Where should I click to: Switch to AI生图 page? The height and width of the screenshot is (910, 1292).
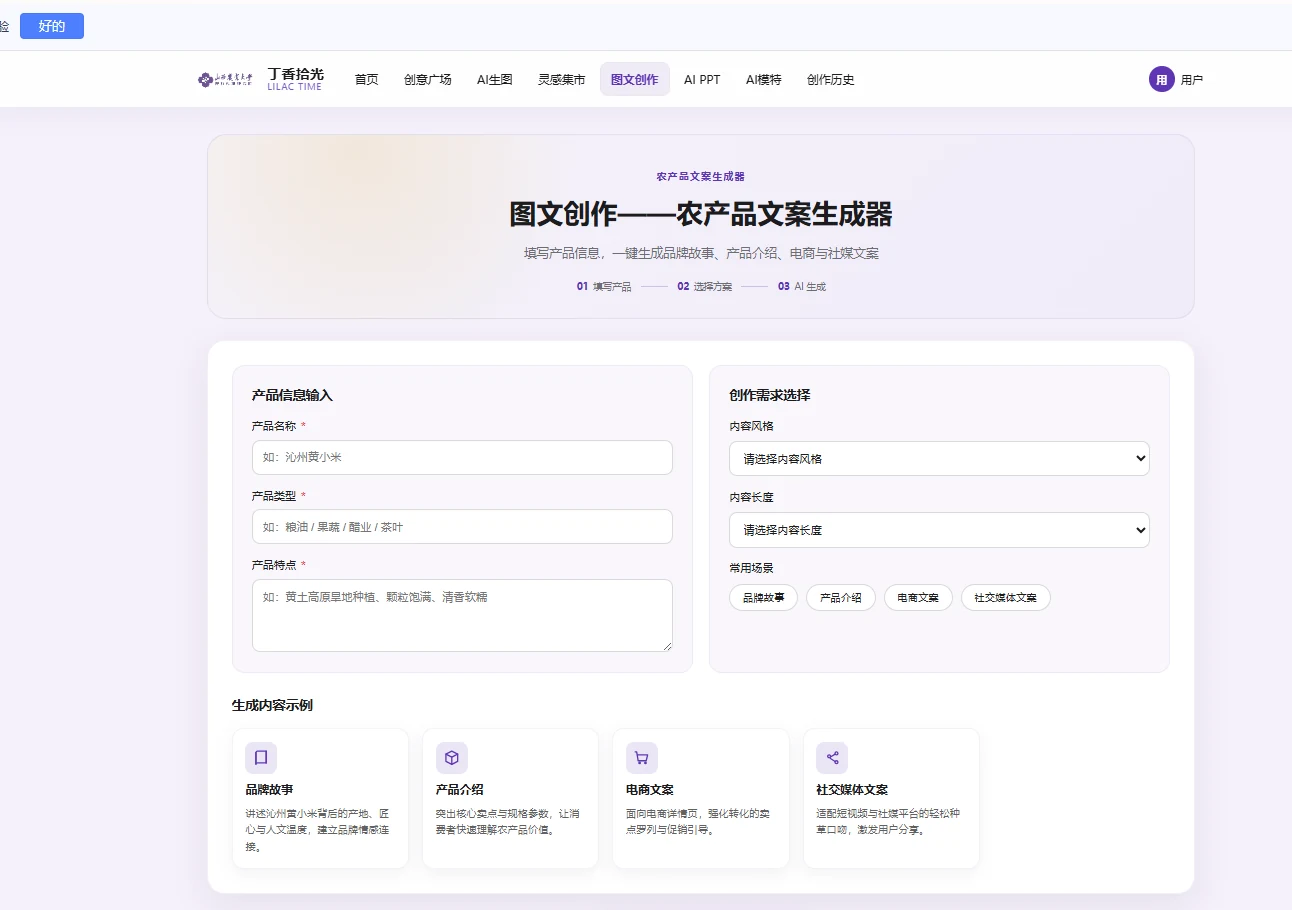pyautogui.click(x=495, y=80)
